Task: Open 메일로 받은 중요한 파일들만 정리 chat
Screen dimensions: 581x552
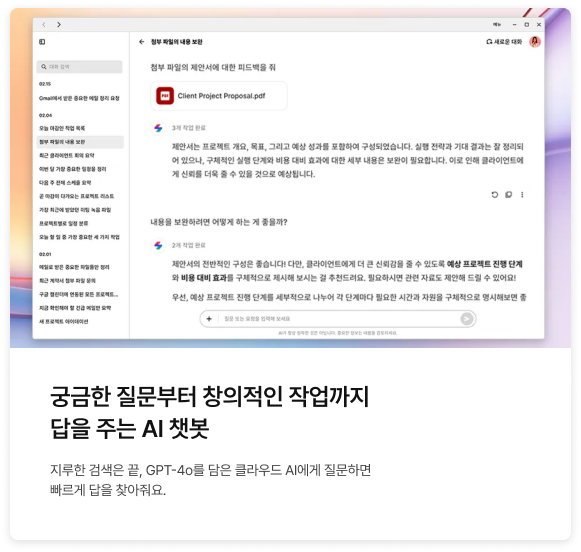Action: 74,267
